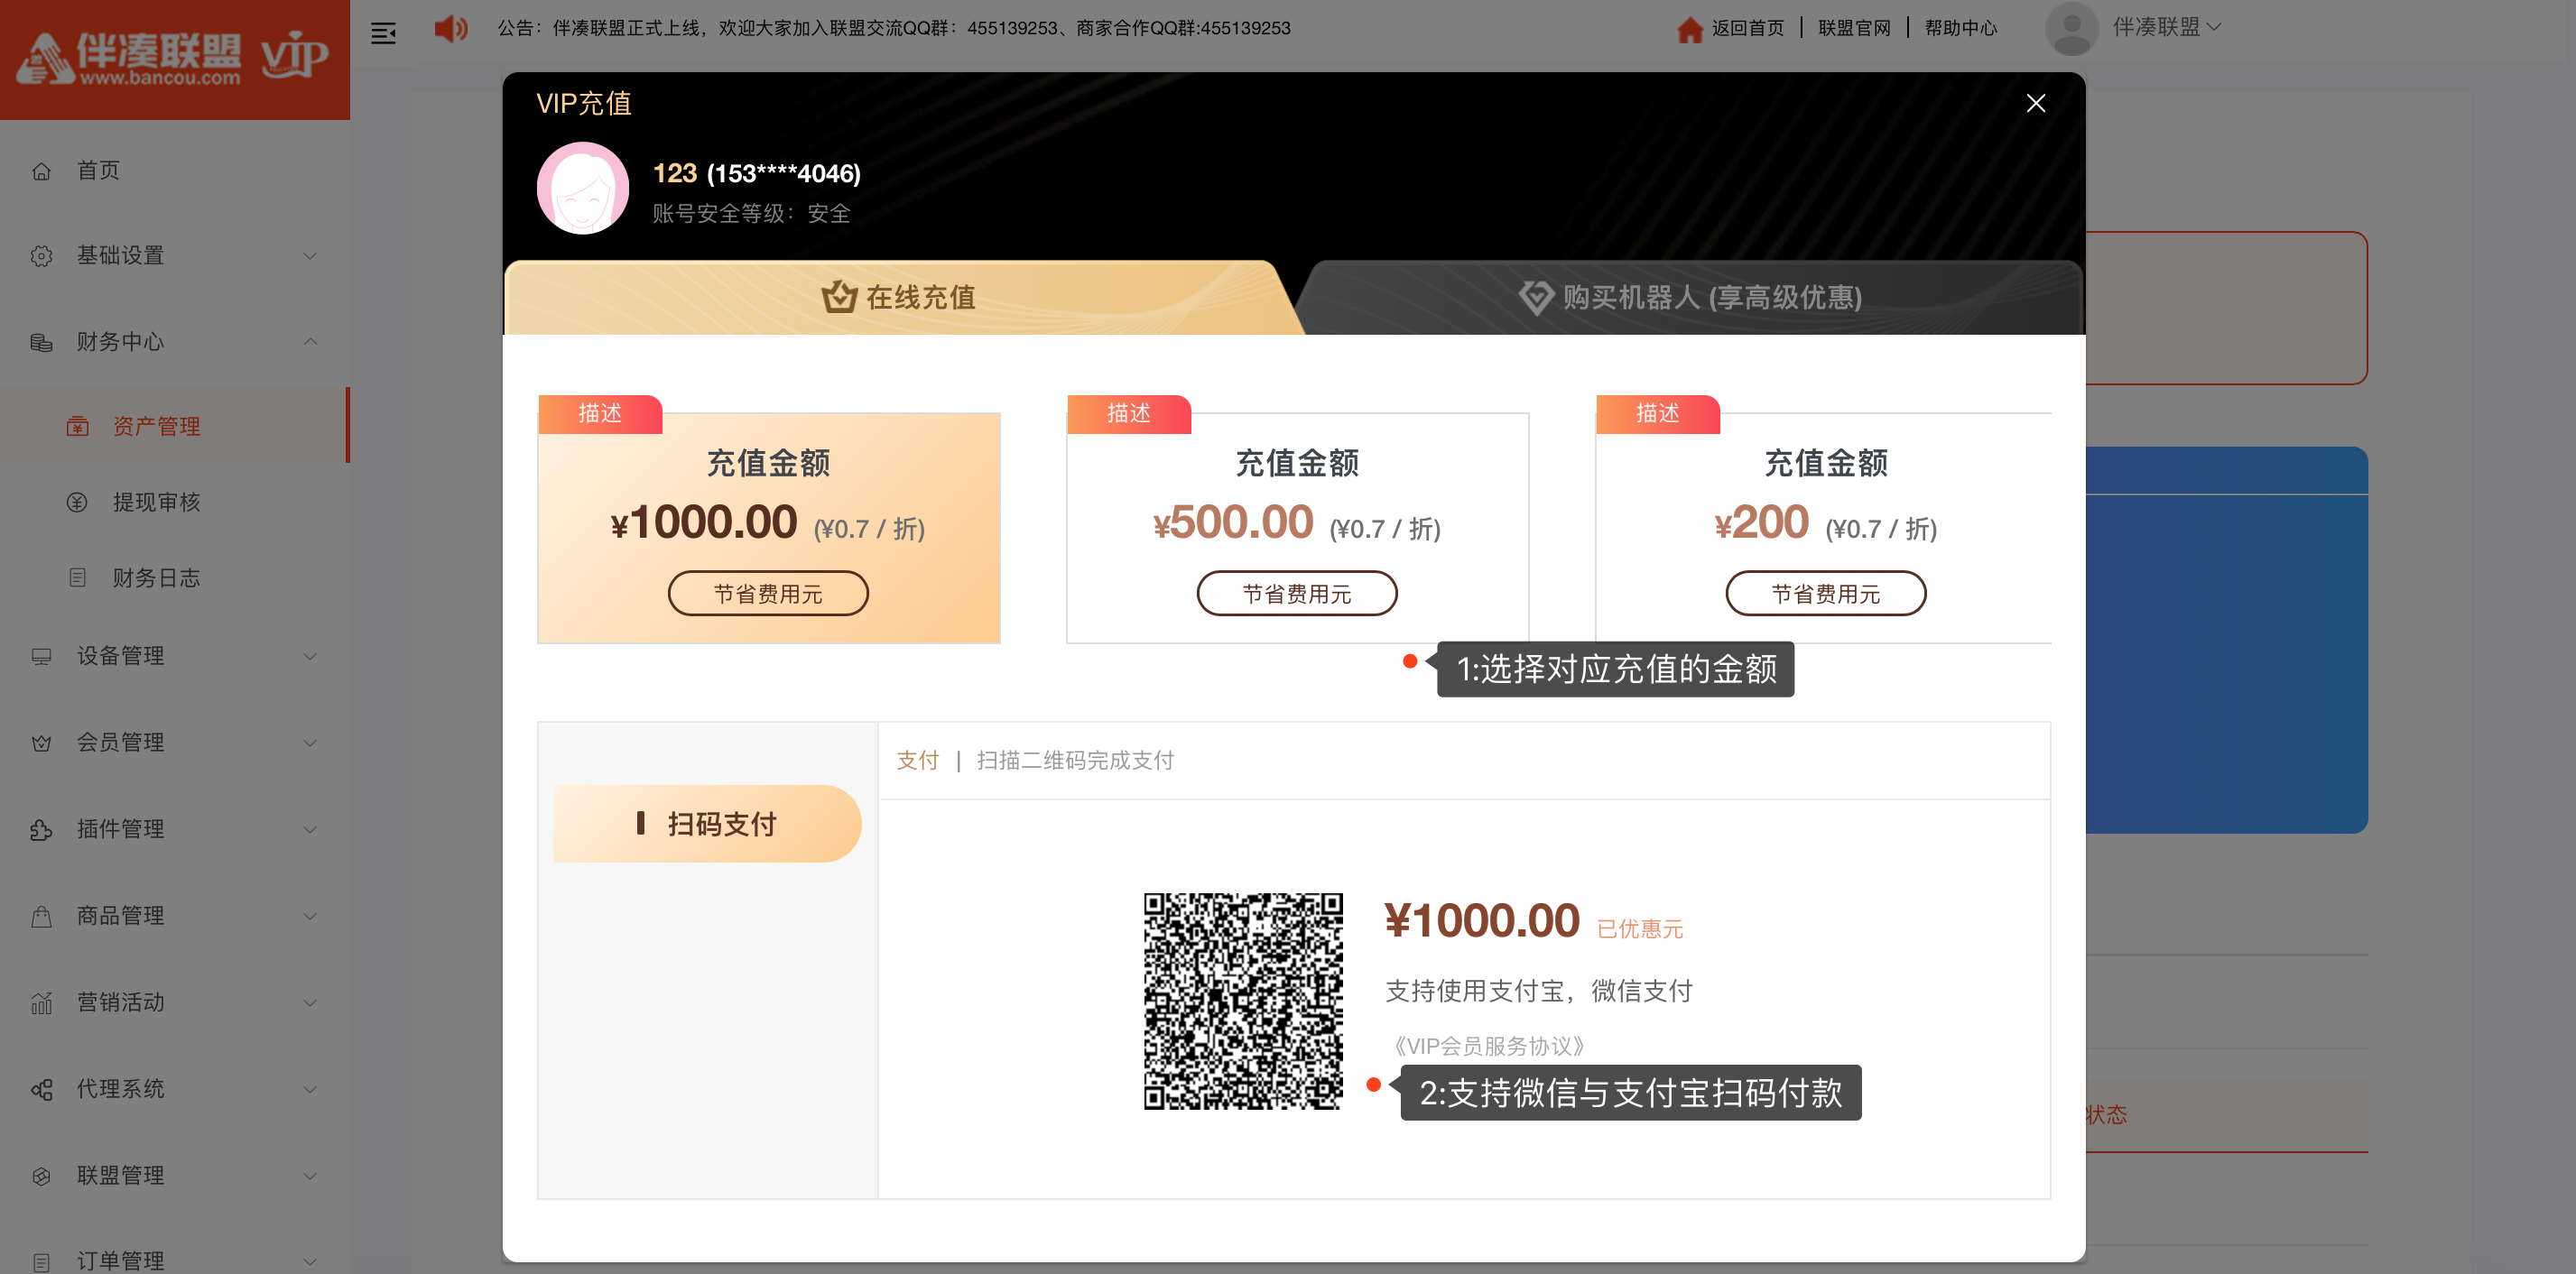
Task: Click the 营销活动 chart icon
Action: coord(41,1003)
